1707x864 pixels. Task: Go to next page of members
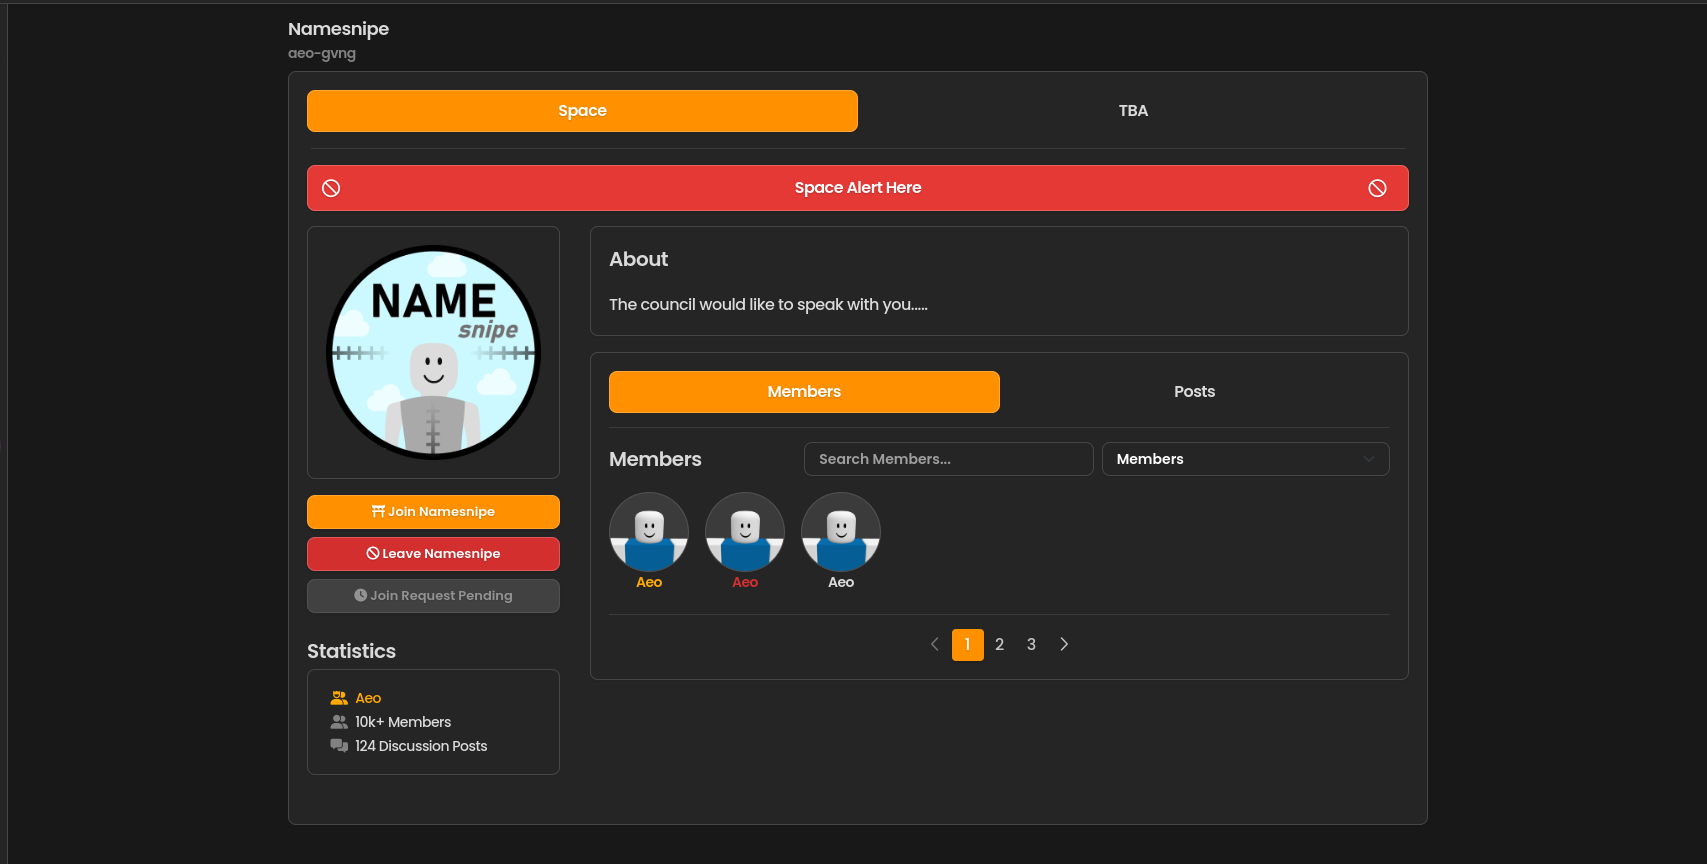[1064, 644]
